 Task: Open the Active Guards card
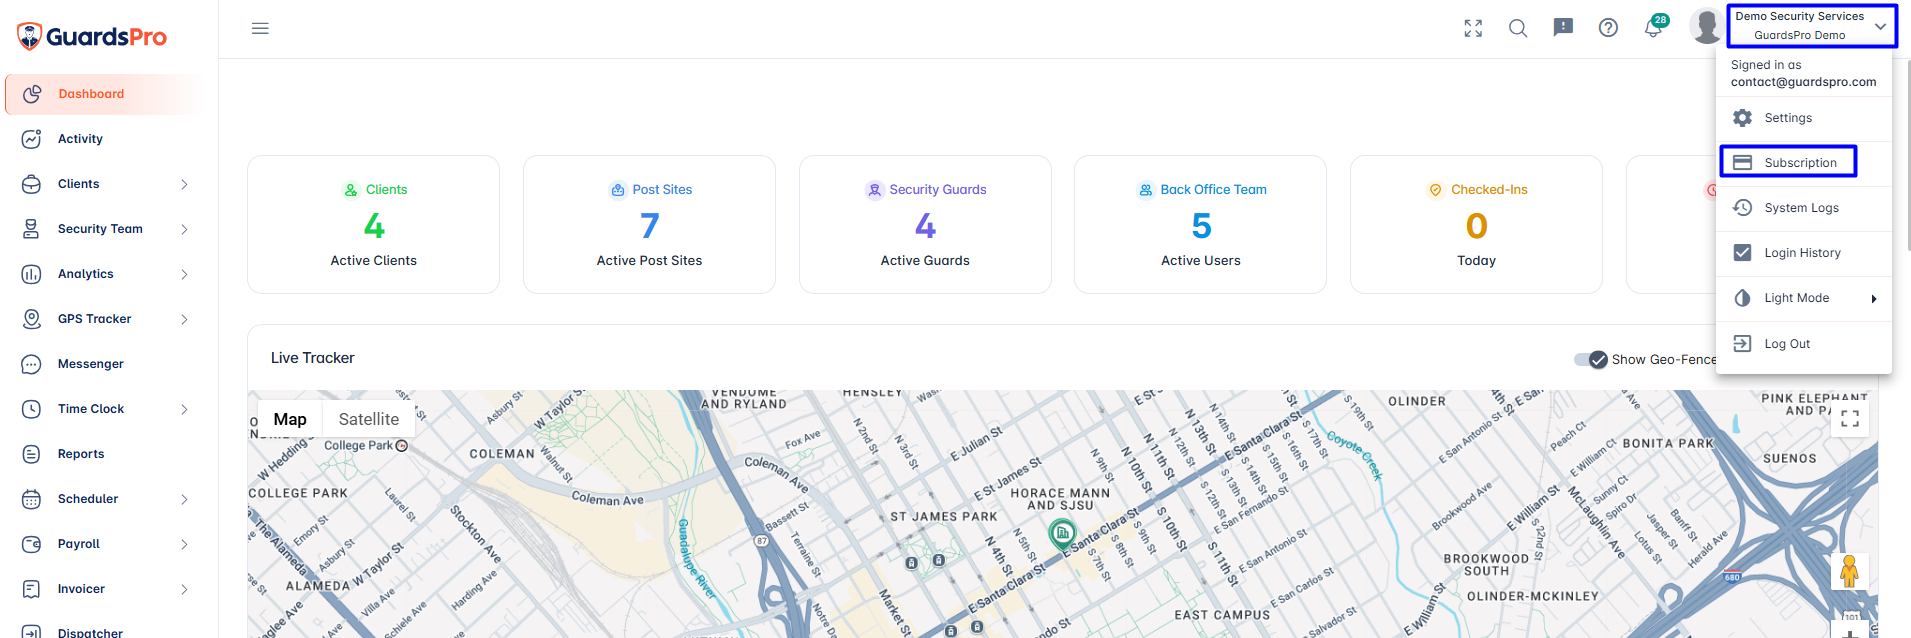click(925, 224)
